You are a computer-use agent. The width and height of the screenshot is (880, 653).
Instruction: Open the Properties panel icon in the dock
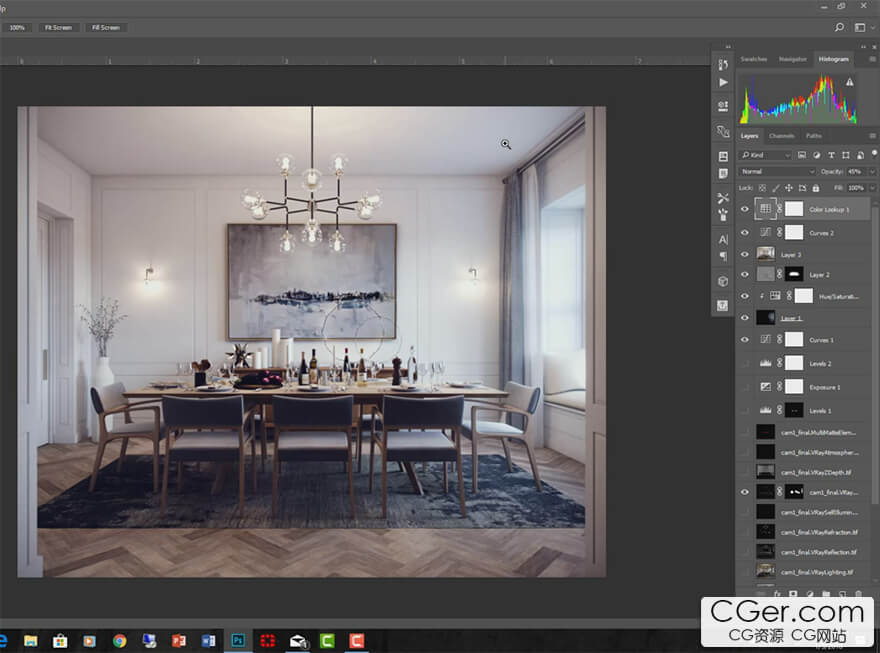[723, 105]
